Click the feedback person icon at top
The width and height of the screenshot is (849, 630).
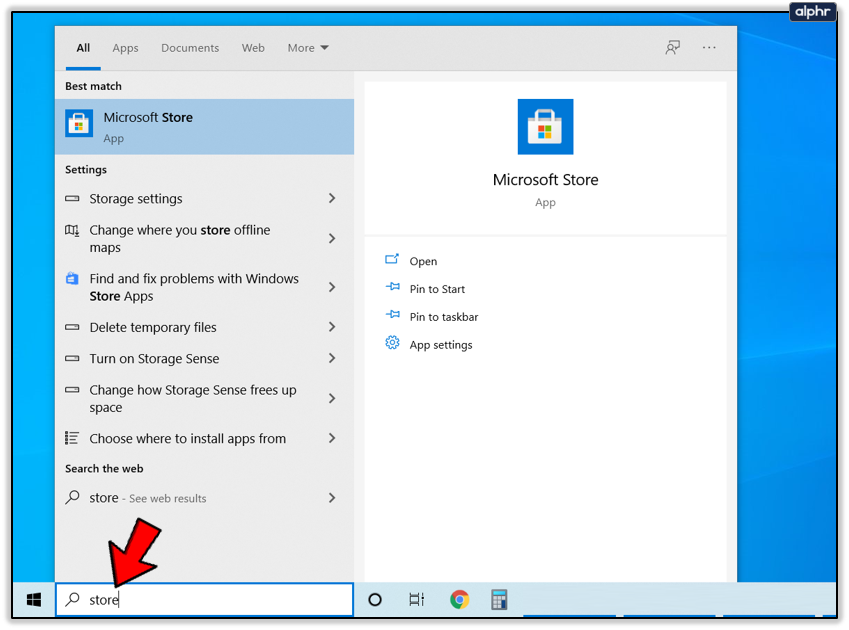(672, 48)
